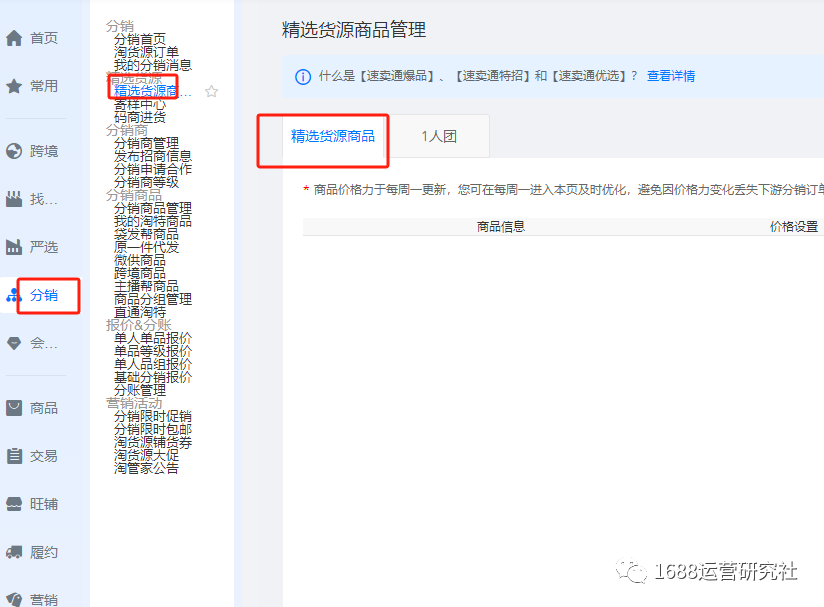824x607 pixels.
Task: Select 精选货源商… submenu item
Action: 153,91
